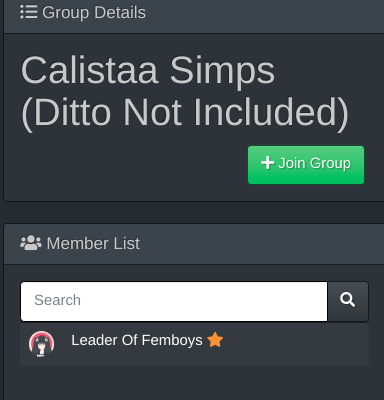Click the Member List heading text
Image resolution: width=384 pixels, height=400 pixels.
coord(93,243)
